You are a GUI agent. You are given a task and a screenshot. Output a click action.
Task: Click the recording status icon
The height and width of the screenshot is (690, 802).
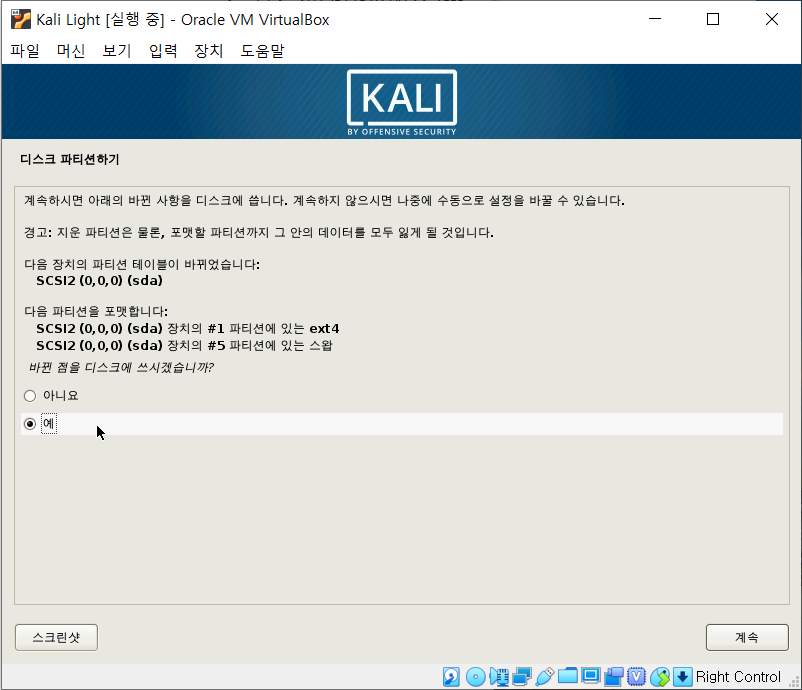coord(614,677)
